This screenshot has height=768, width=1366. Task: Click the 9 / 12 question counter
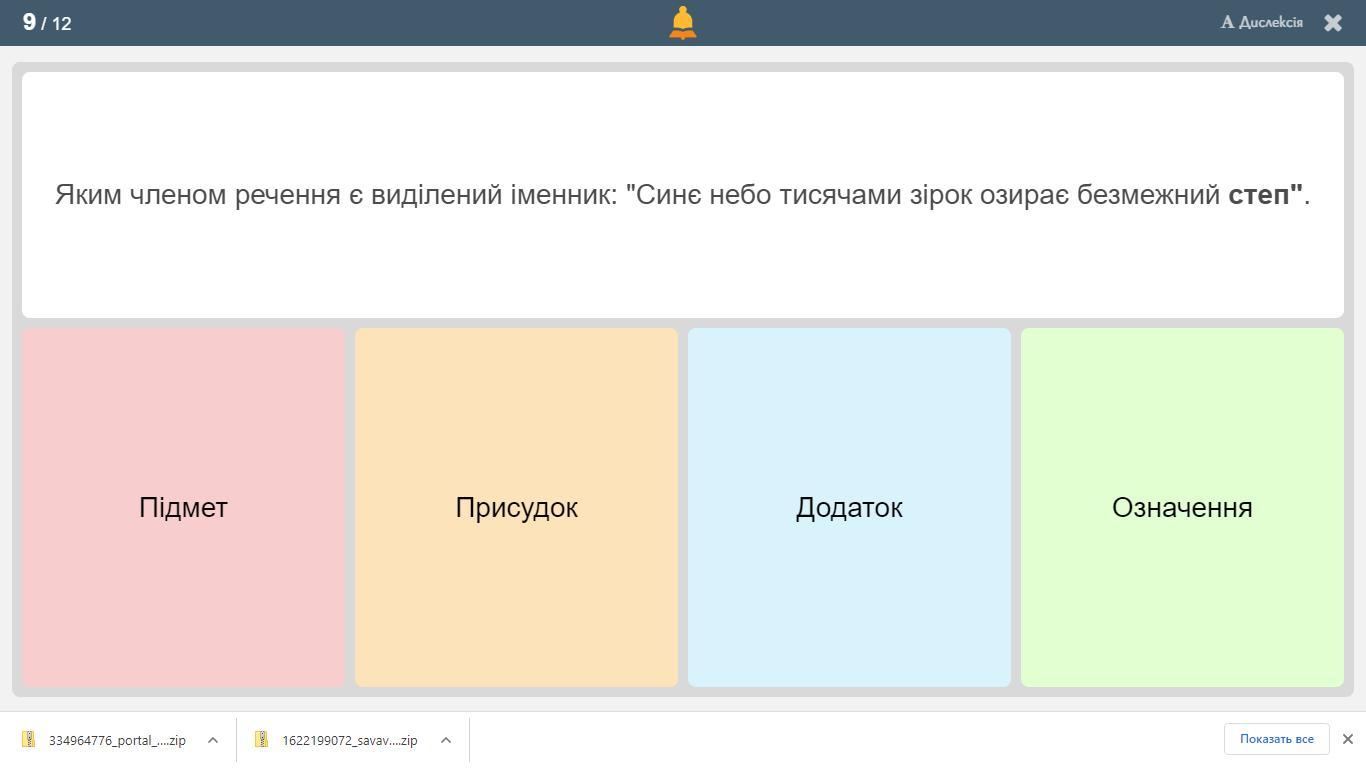coord(47,22)
